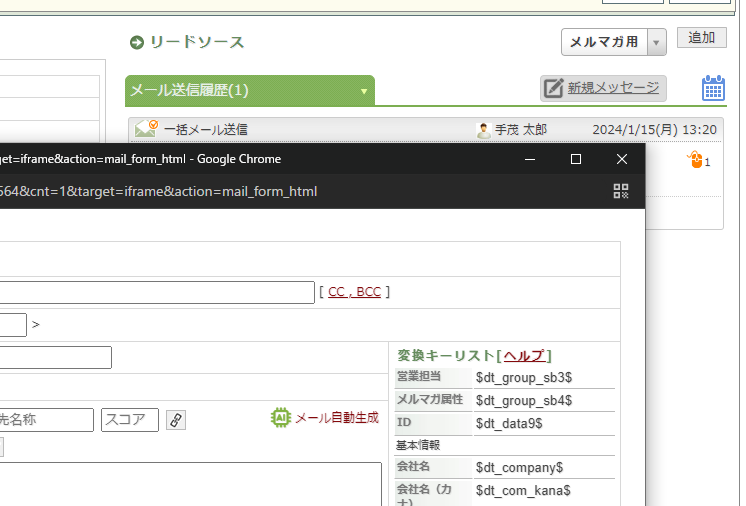Click the AI chip icon

[x=281, y=418]
